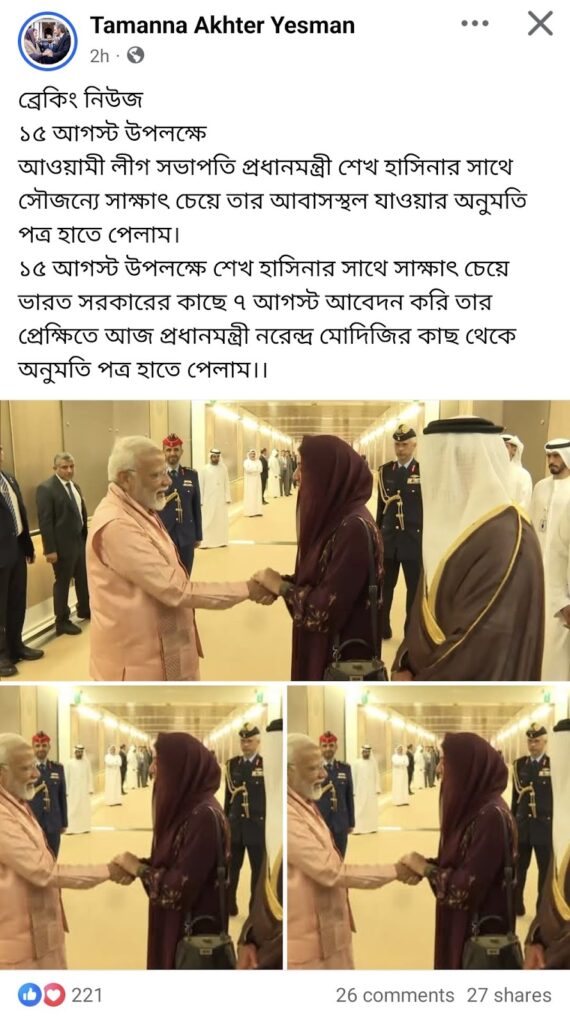Click the আওয়ামী লীগ সভাপতি sentence
Image resolution: width=570 pixels, height=1024 pixels.
(272, 201)
